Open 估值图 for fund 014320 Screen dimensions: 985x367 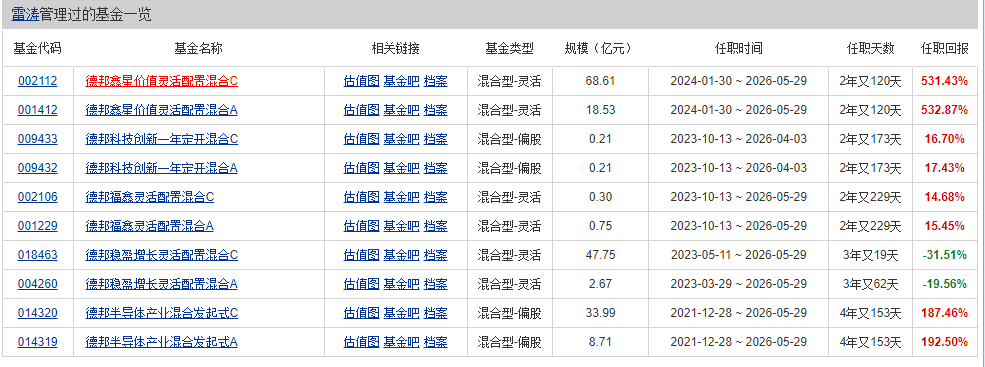click(361, 313)
